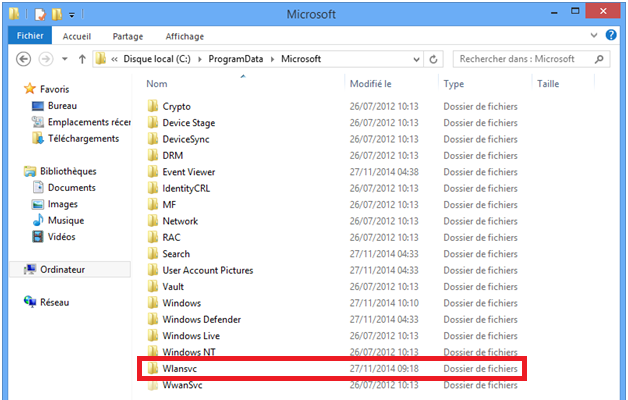Select the 'Windows NT' folder name
Viewport: 628px width, 400px height.
[x=189, y=352]
